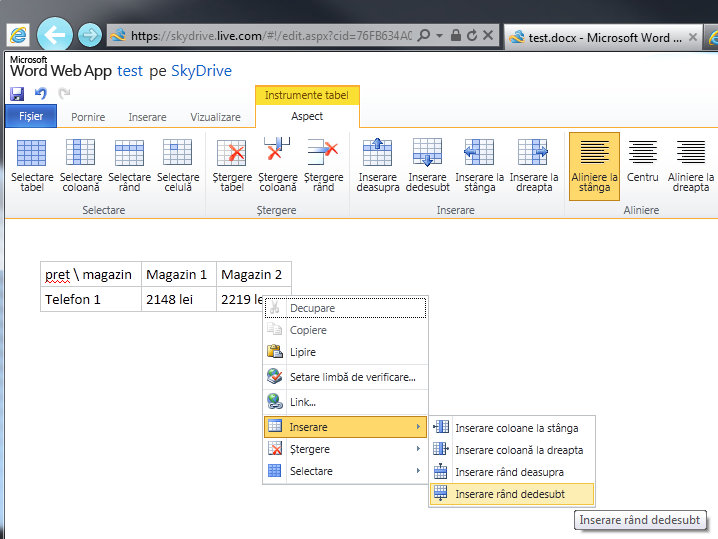The width and height of the screenshot is (718, 539).
Task: Click the skydrive.live.com URL field
Action: click(271, 36)
